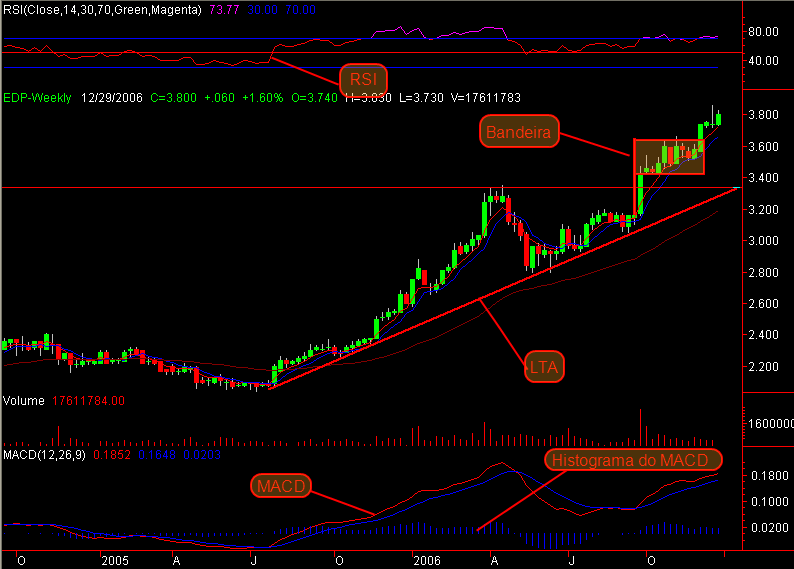This screenshot has height=569, width=794.
Task: Click the 2.600 price axis label
Action: [764, 304]
